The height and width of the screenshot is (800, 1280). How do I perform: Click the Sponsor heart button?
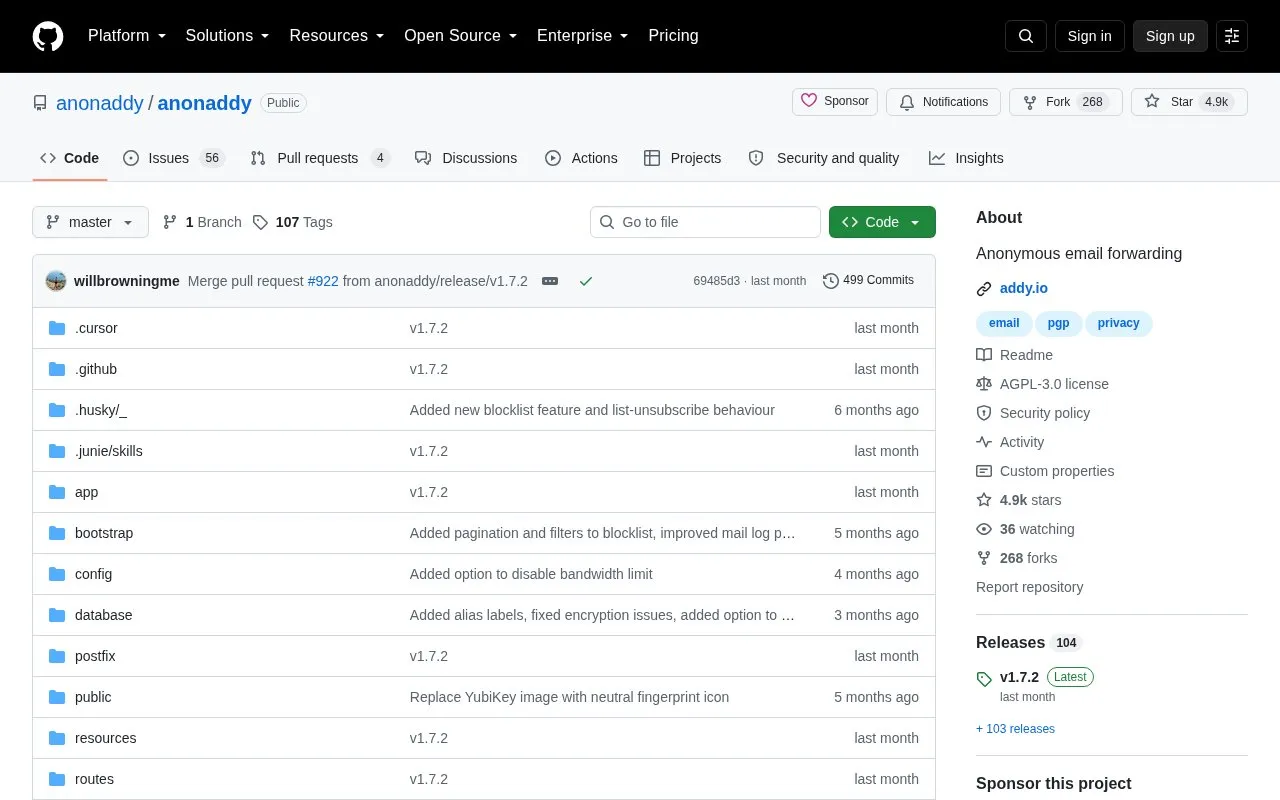(x=835, y=102)
